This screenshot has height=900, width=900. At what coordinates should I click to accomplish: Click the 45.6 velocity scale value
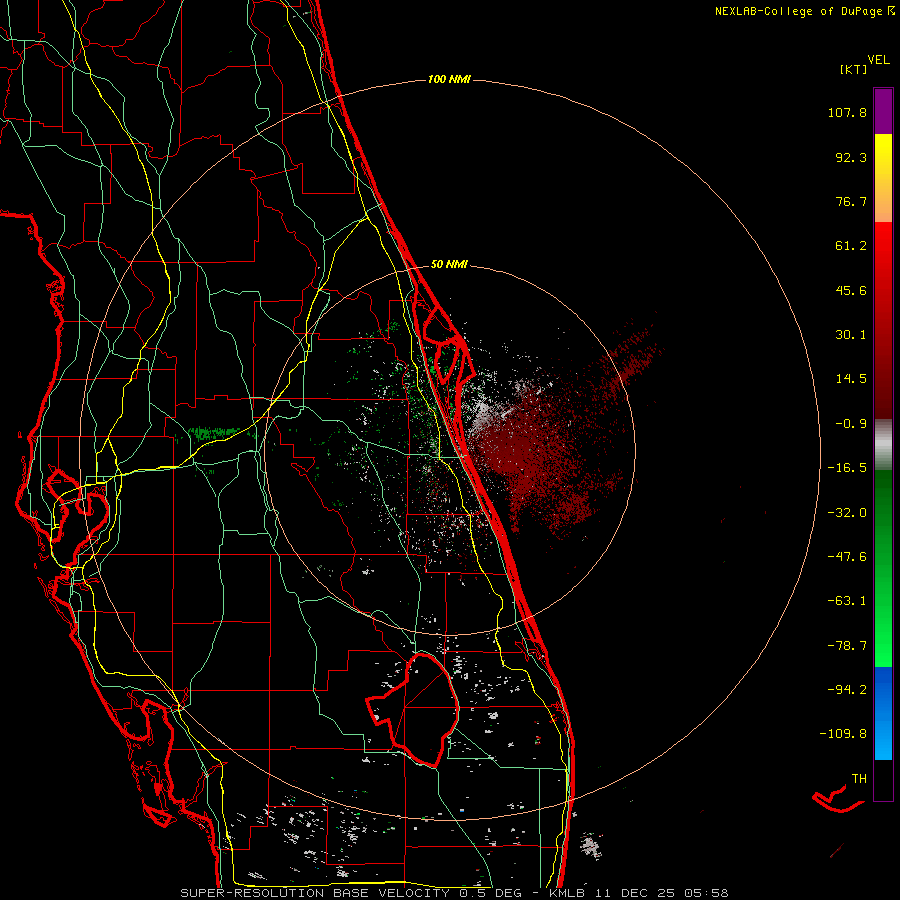click(851, 290)
